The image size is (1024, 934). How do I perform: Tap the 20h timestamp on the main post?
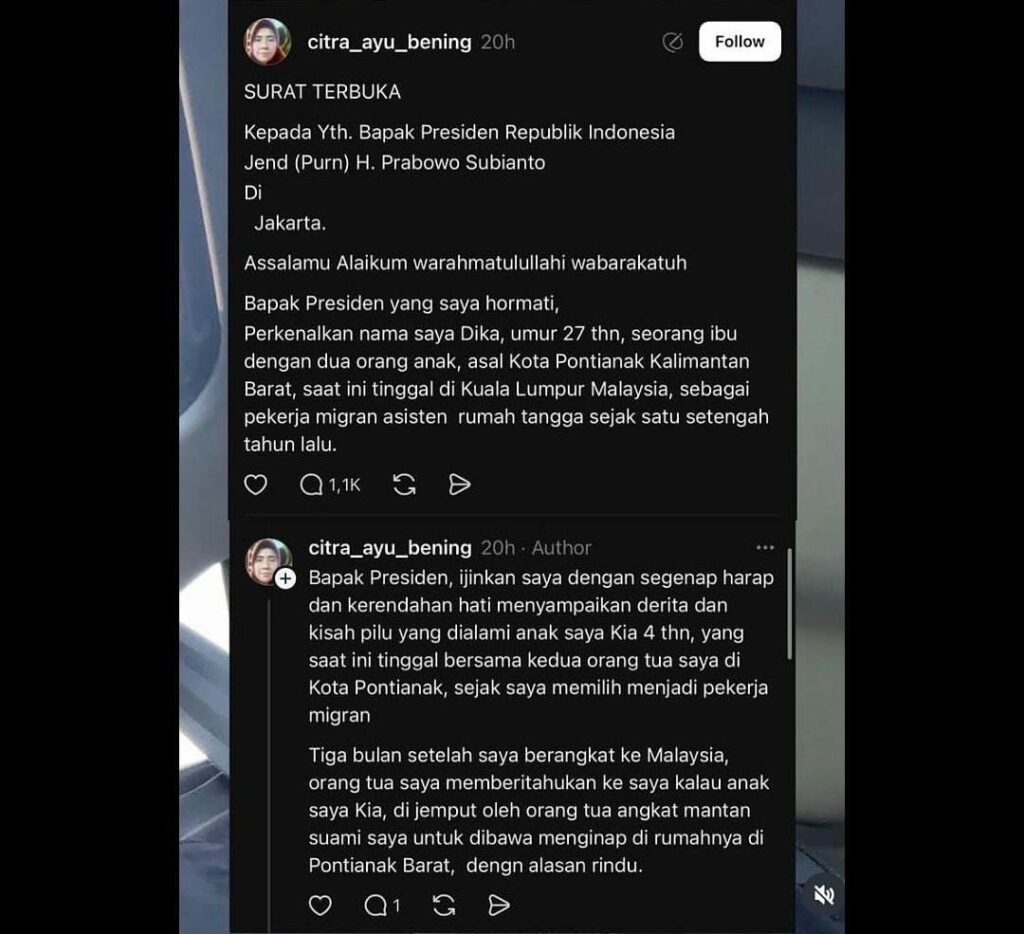point(498,42)
